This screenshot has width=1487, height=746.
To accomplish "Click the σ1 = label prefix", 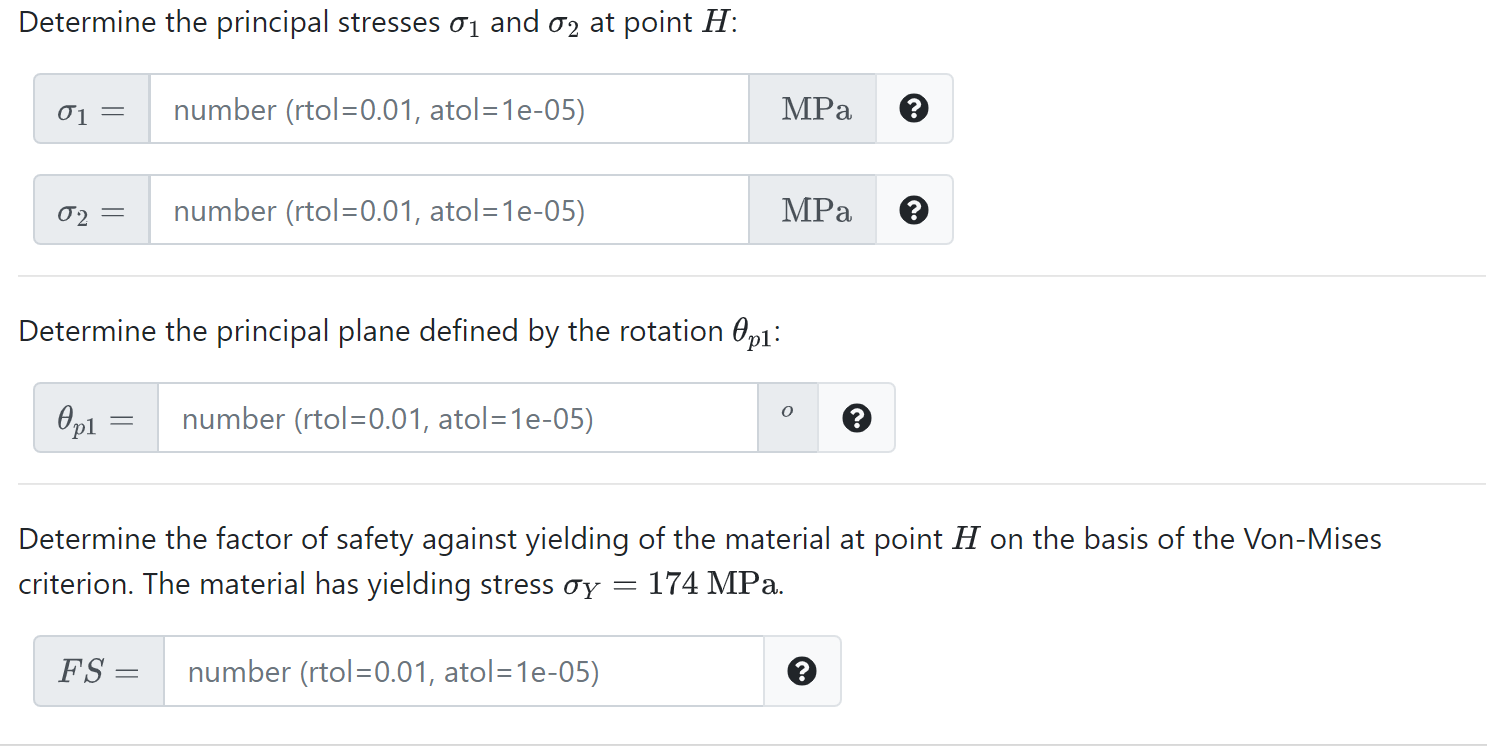I will [x=91, y=109].
